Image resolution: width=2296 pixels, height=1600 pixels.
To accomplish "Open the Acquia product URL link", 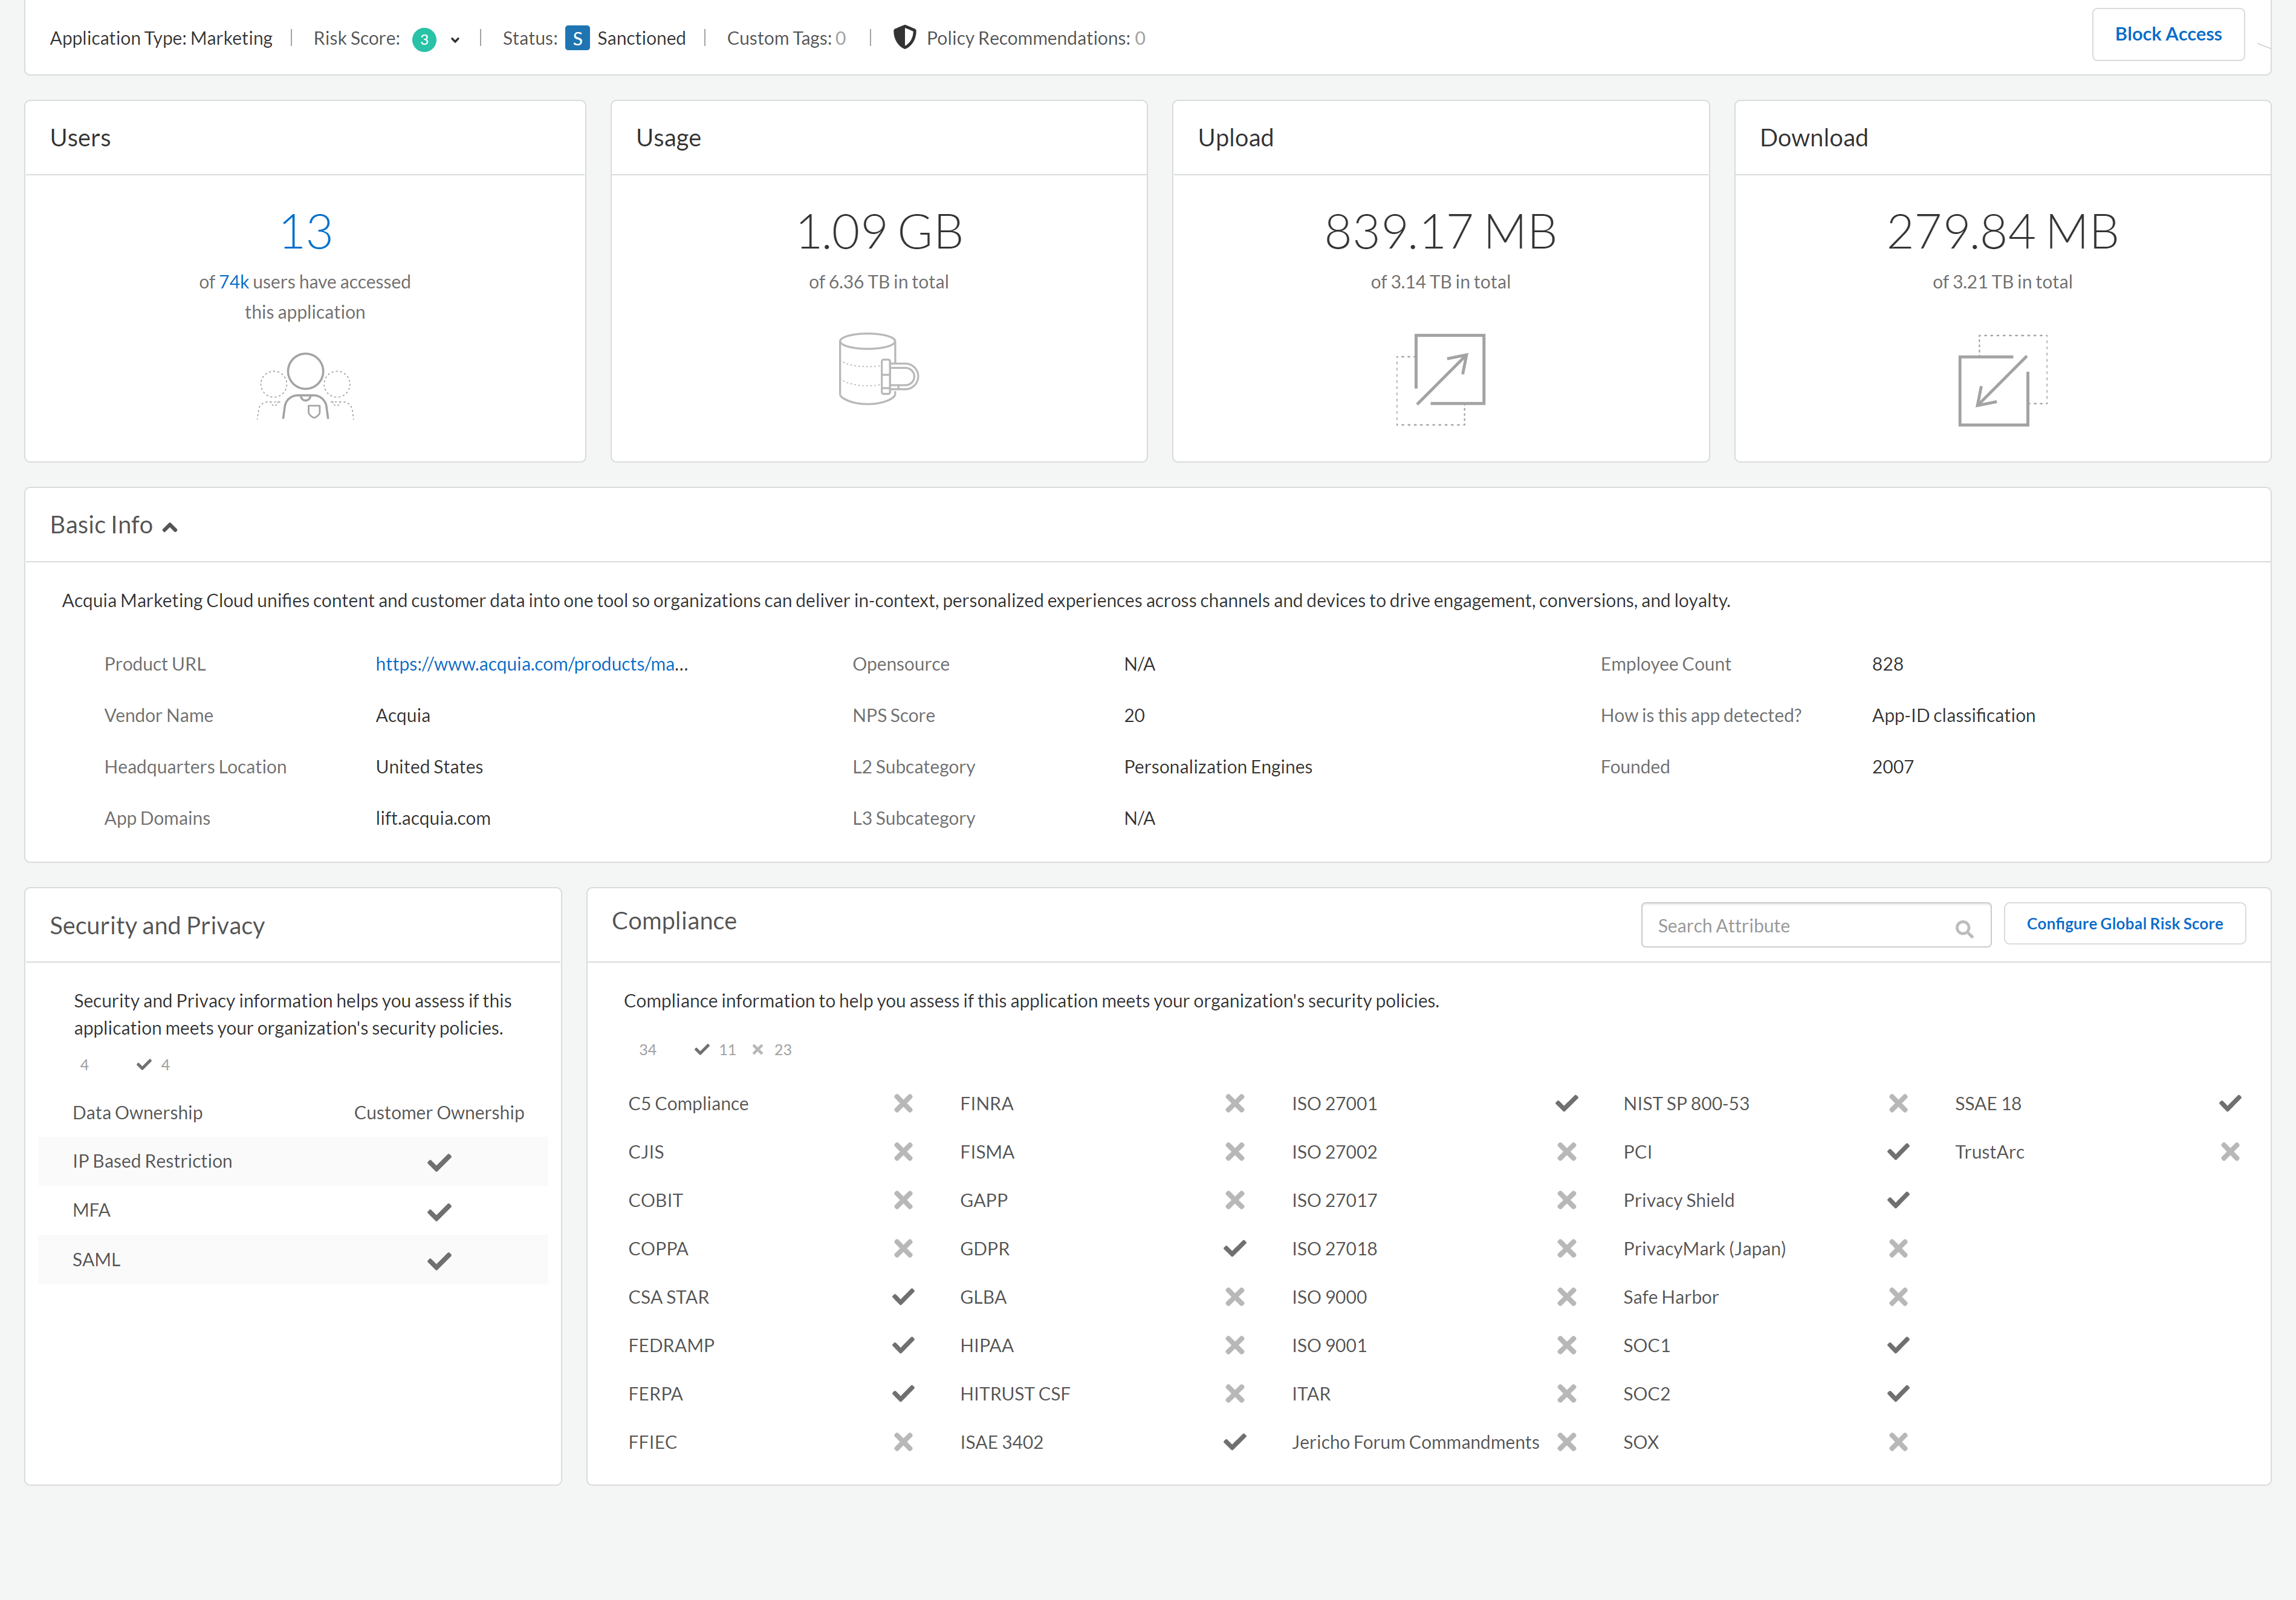I will point(531,664).
